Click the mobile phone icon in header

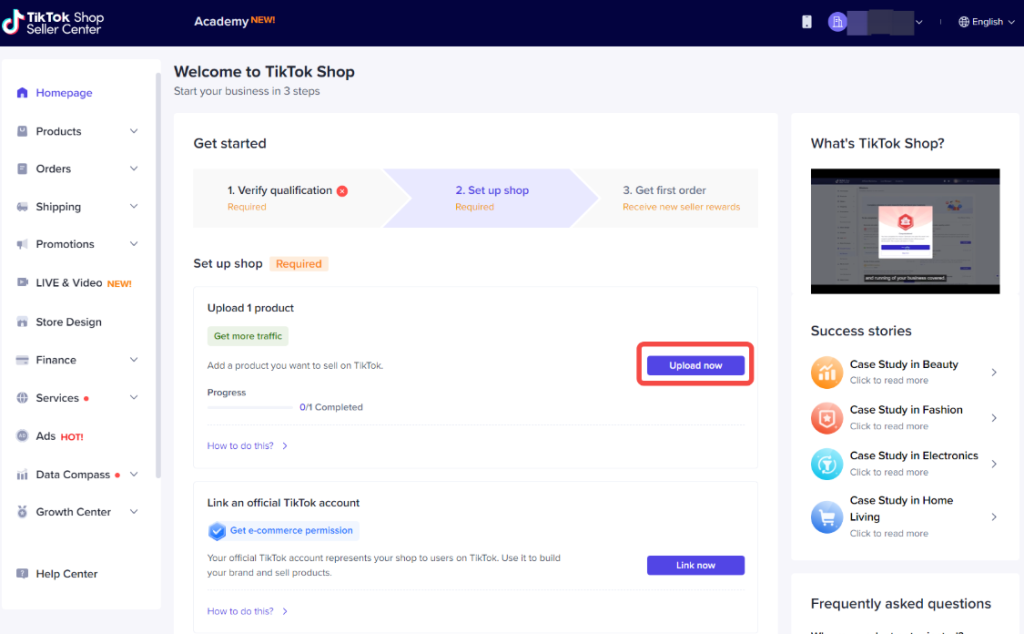(807, 22)
